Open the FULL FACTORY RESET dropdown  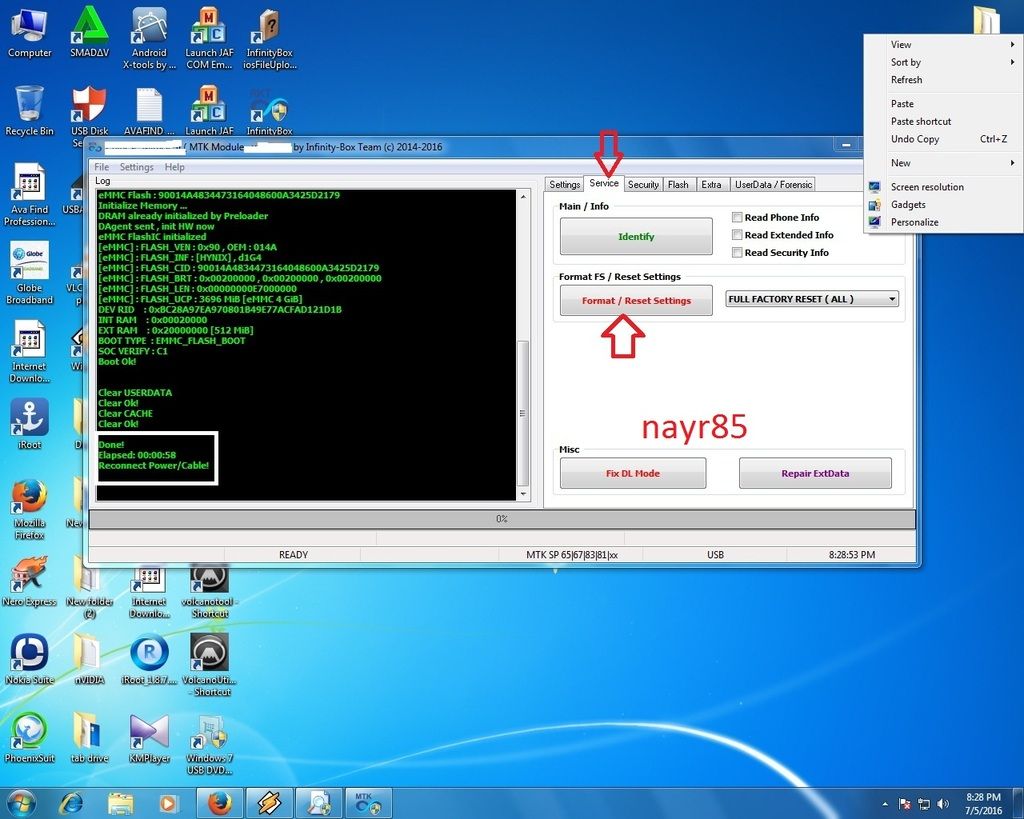coord(812,299)
